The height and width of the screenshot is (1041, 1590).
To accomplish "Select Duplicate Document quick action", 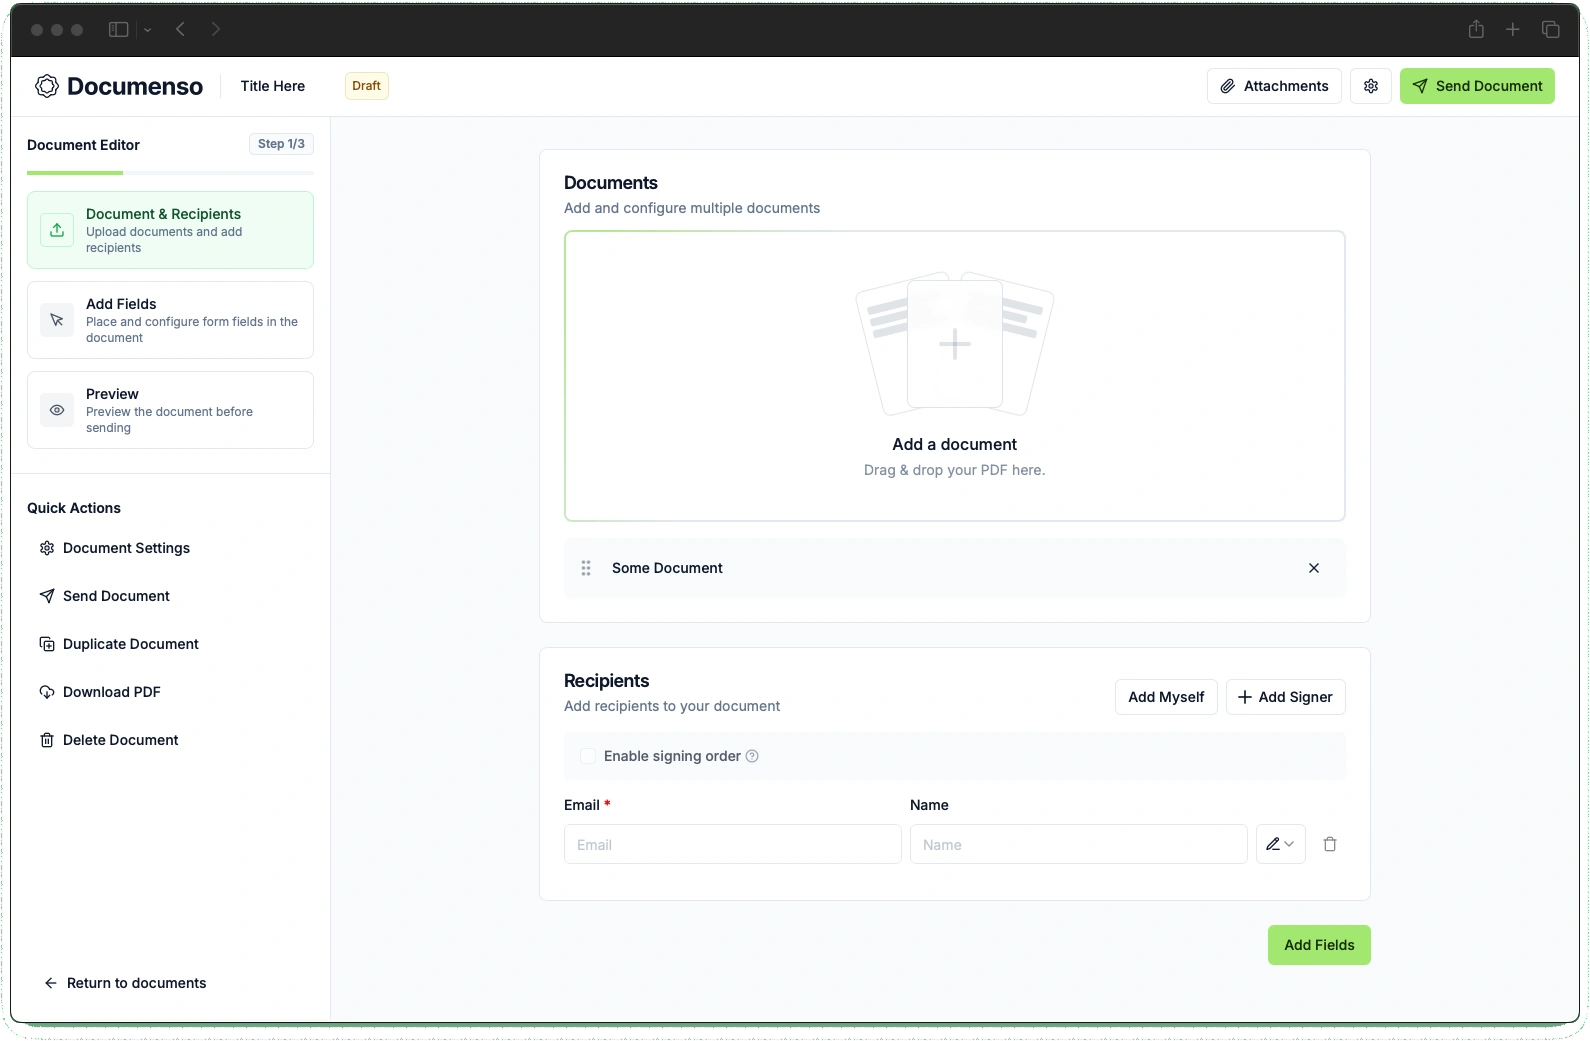I will coord(118,644).
